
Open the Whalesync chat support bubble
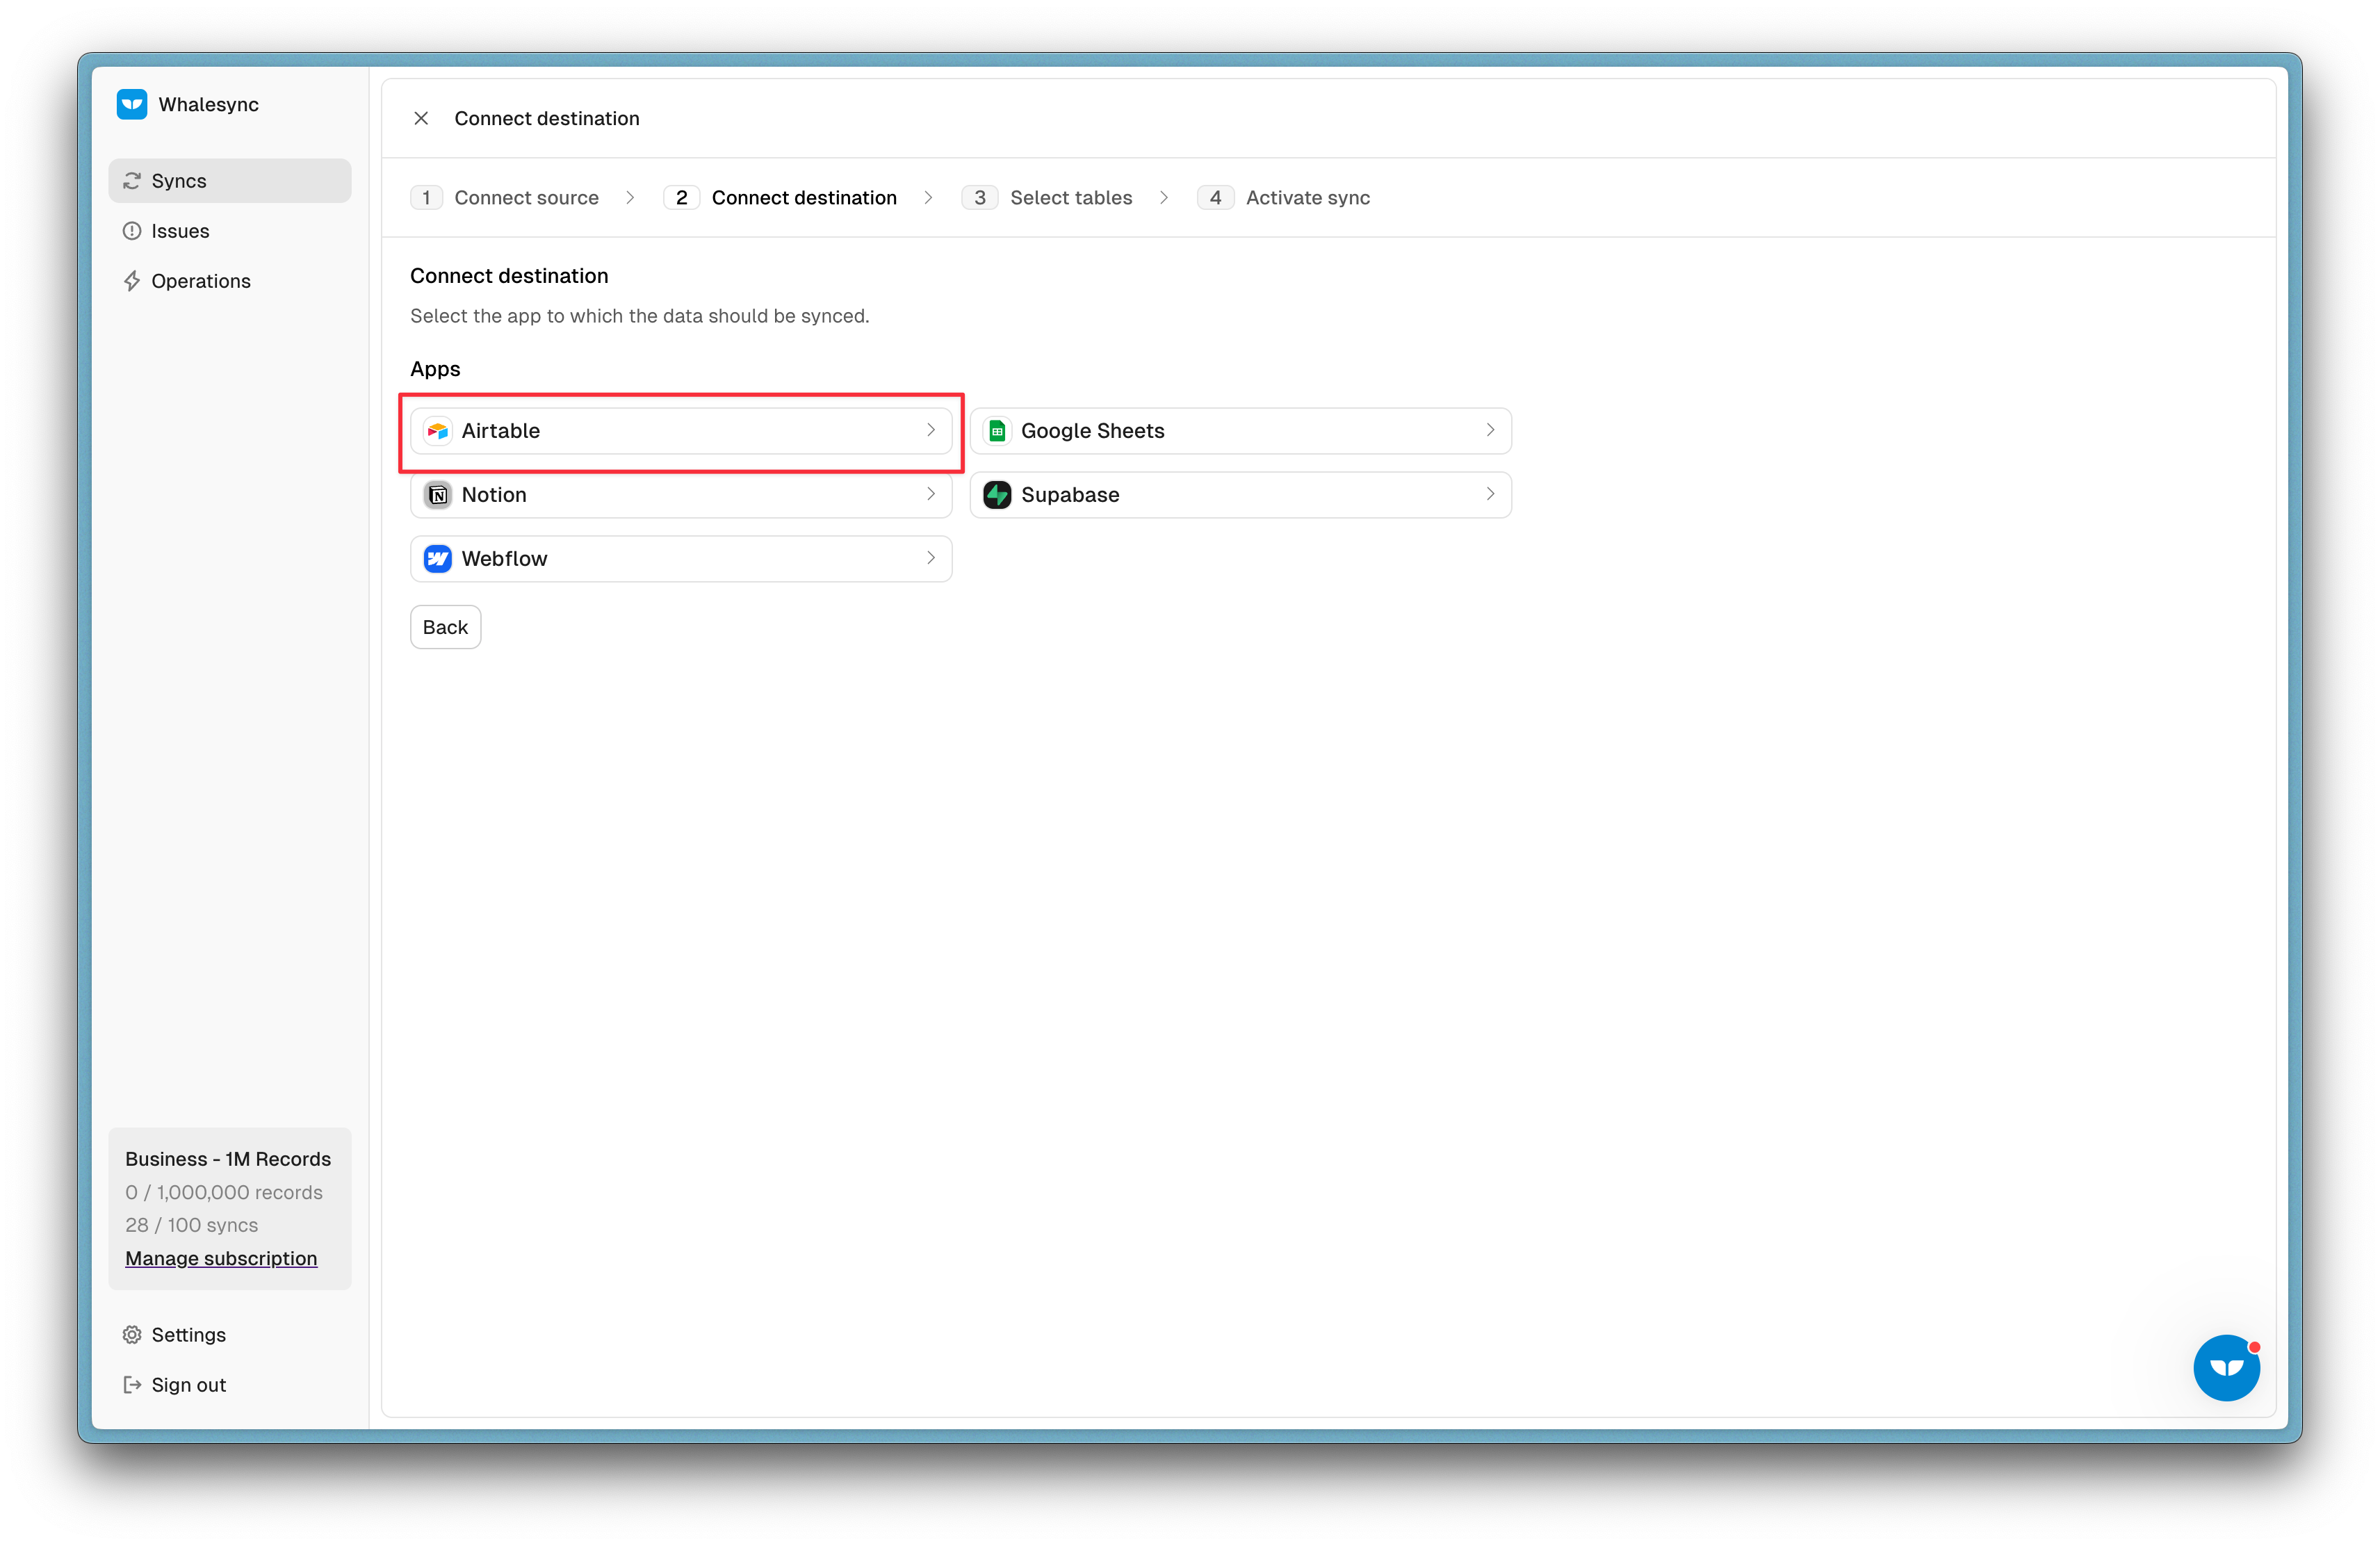pos(2227,1367)
